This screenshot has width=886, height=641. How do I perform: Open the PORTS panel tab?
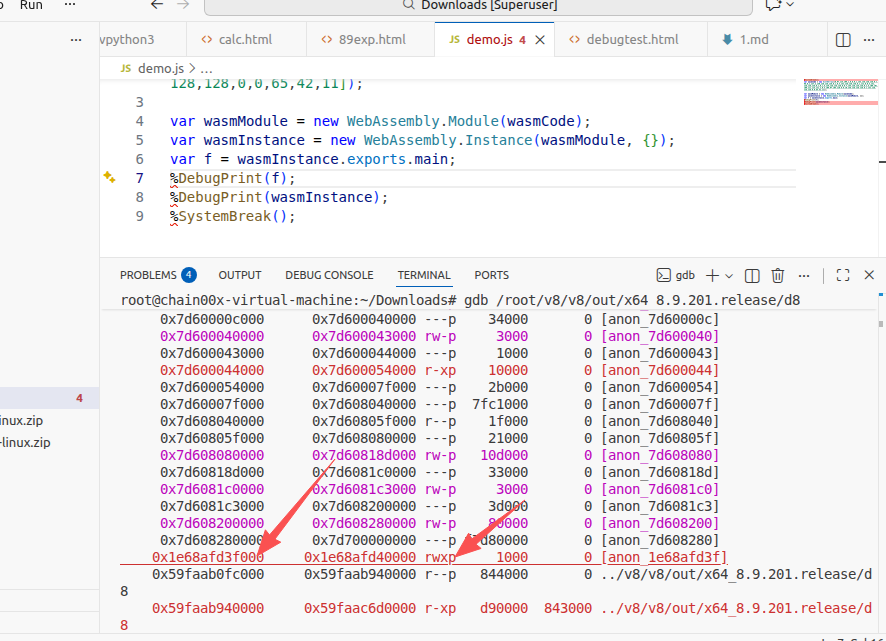(492, 275)
